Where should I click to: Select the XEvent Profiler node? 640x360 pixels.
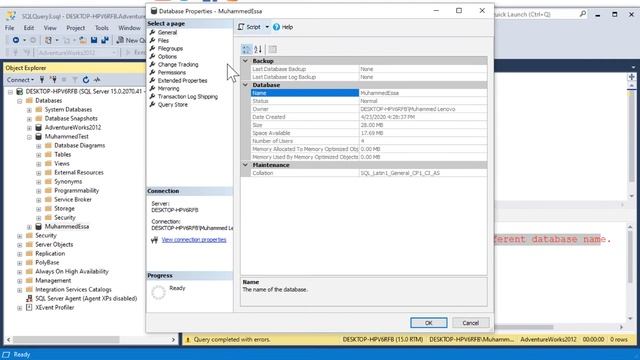point(55,307)
